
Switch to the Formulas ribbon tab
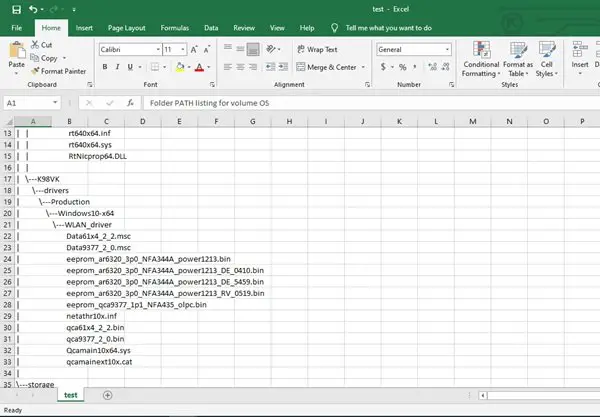click(x=174, y=28)
